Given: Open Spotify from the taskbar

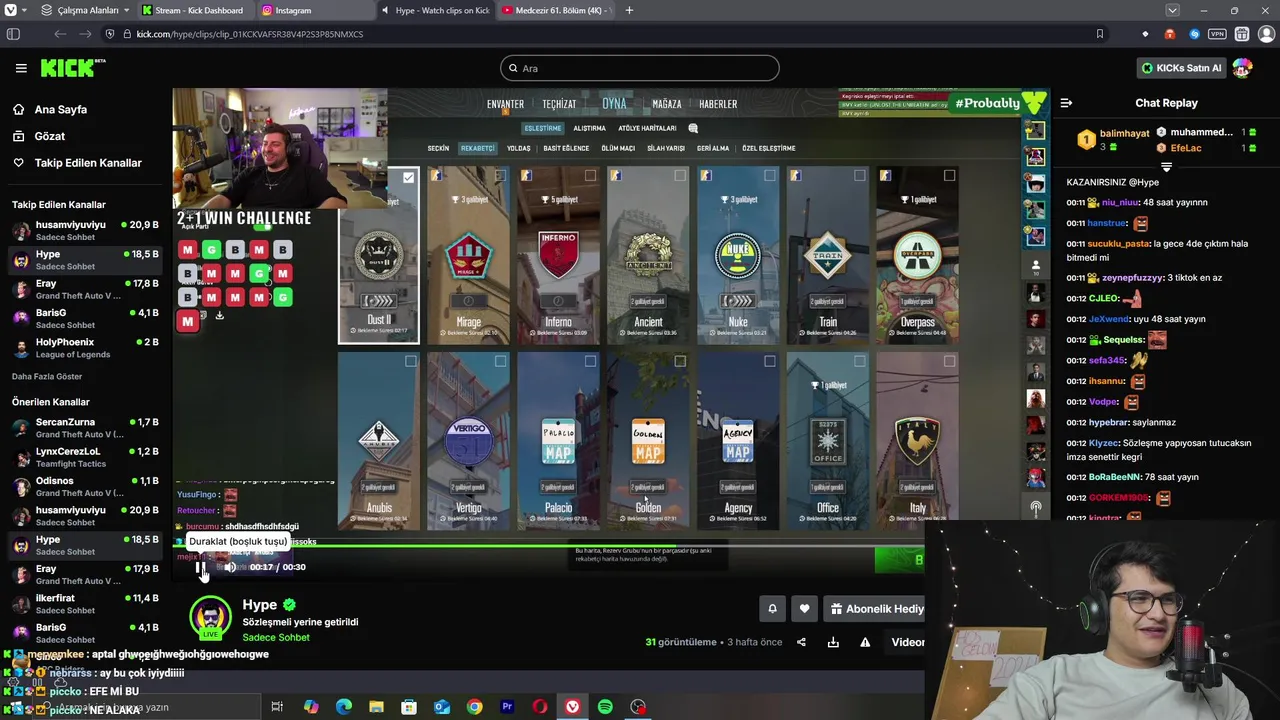Looking at the screenshot, I should [605, 707].
